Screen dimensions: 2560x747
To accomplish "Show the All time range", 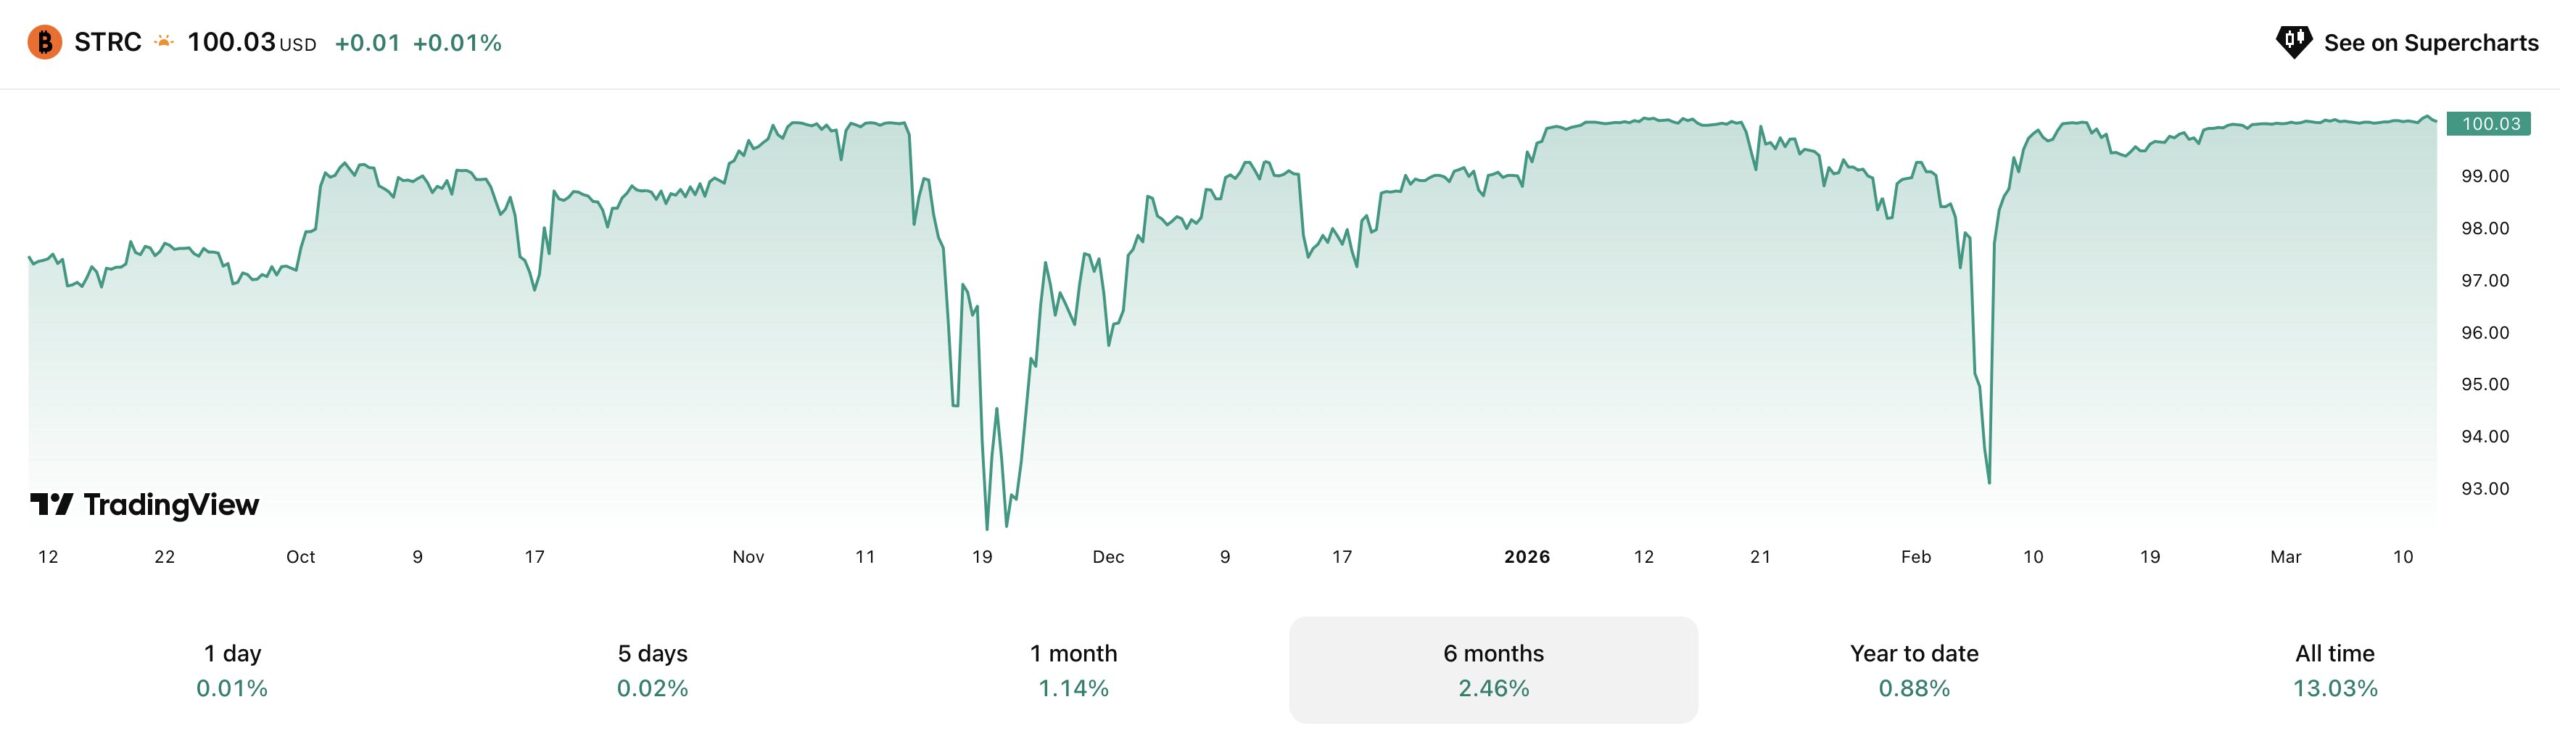I will point(2334,670).
